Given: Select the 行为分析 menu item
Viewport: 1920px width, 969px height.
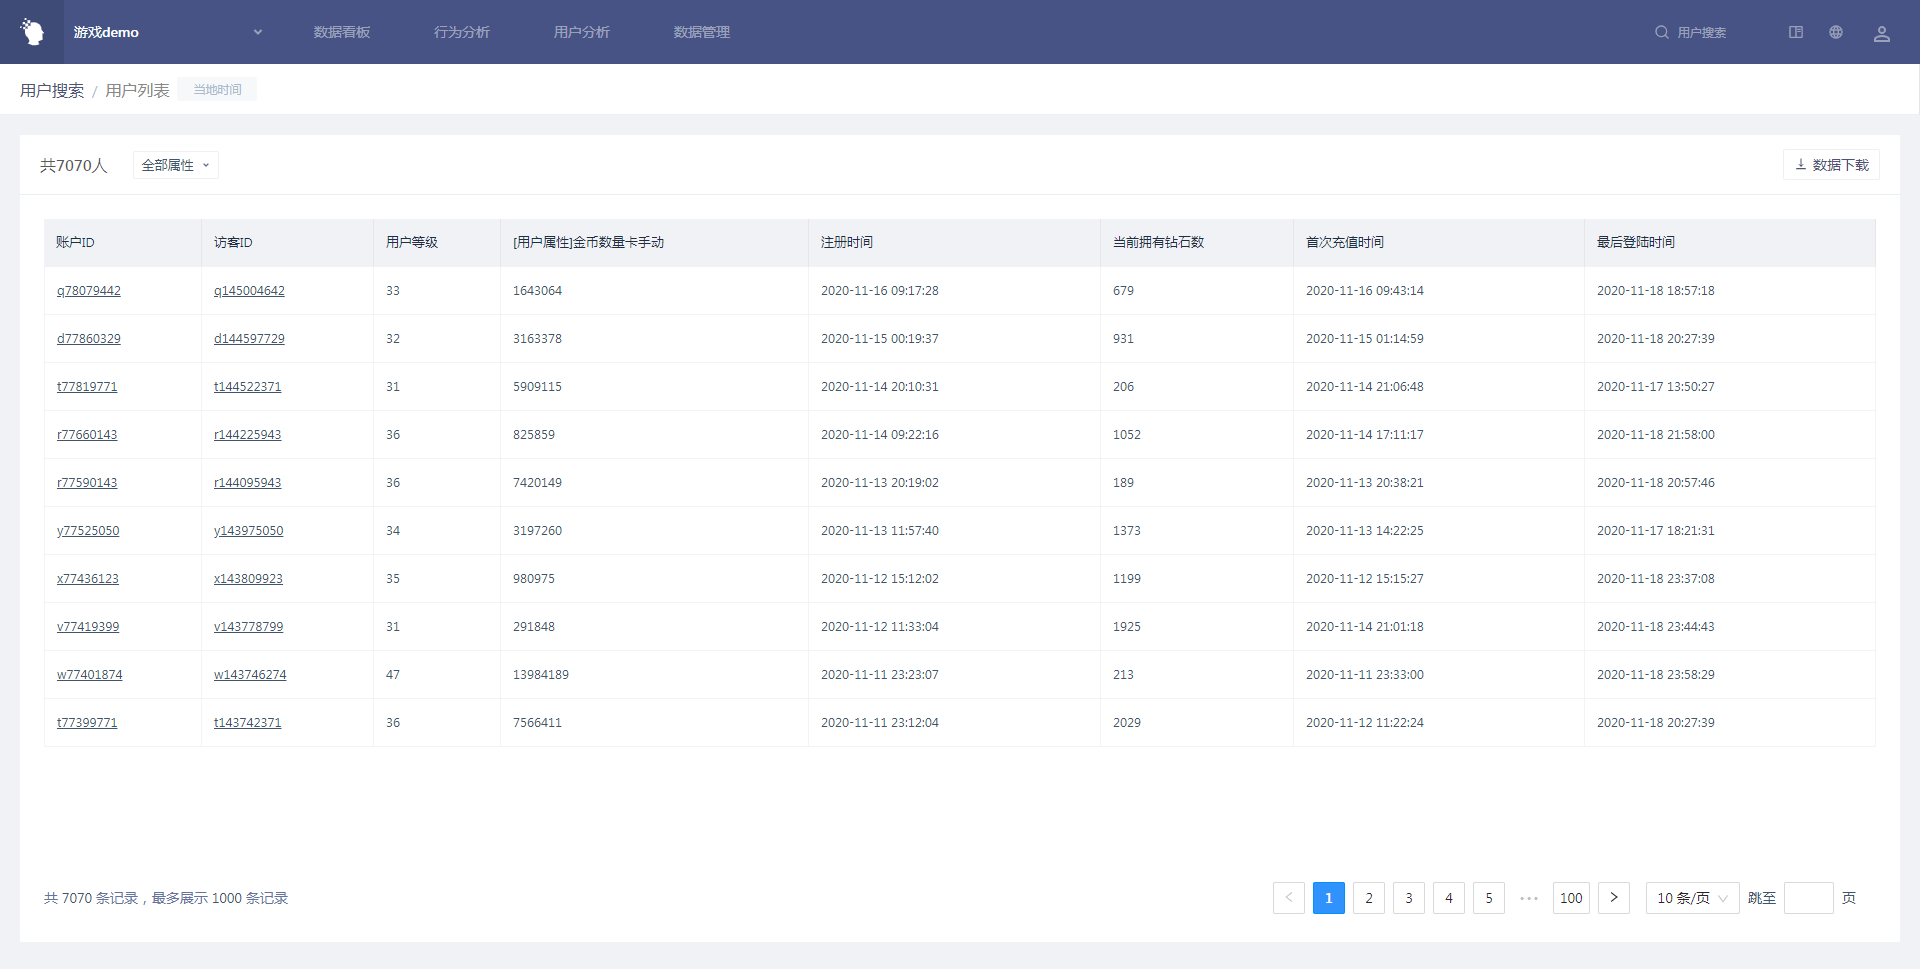Looking at the screenshot, I should point(462,32).
